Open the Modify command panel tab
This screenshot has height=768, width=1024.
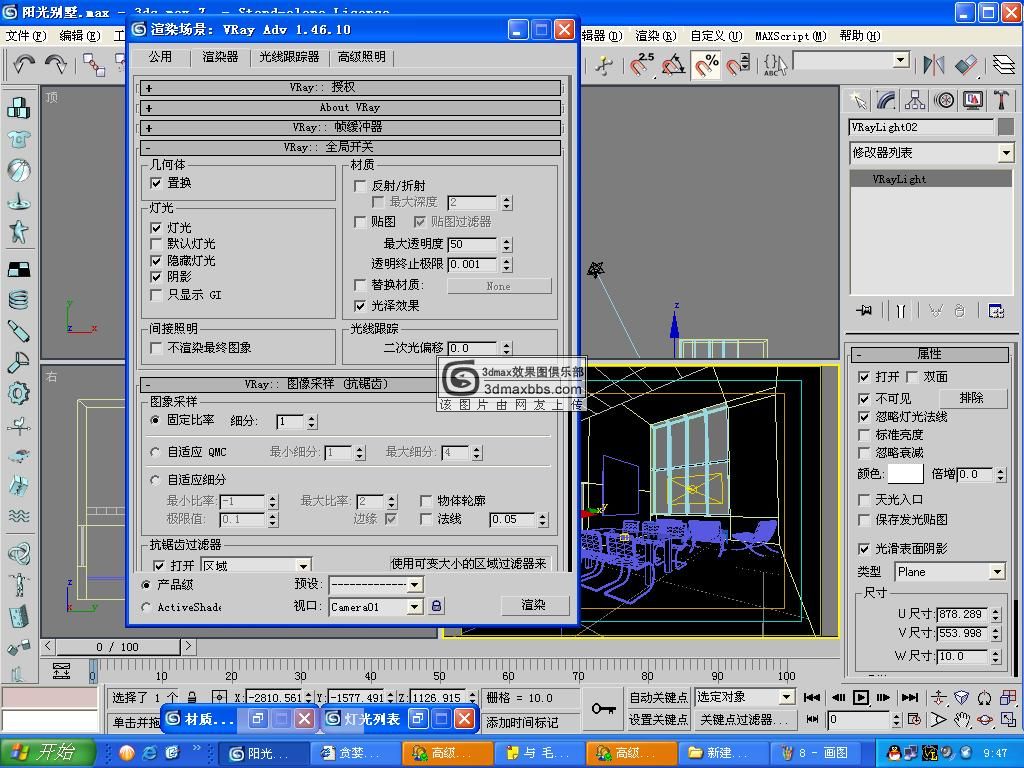click(x=886, y=101)
